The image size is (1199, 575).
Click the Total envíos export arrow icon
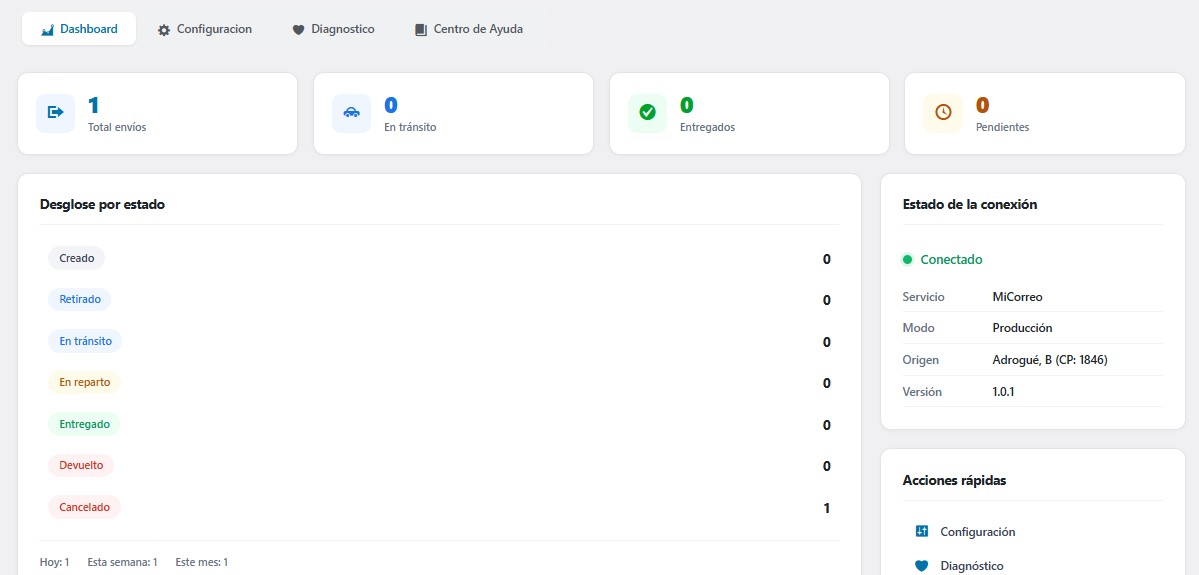(x=55, y=113)
